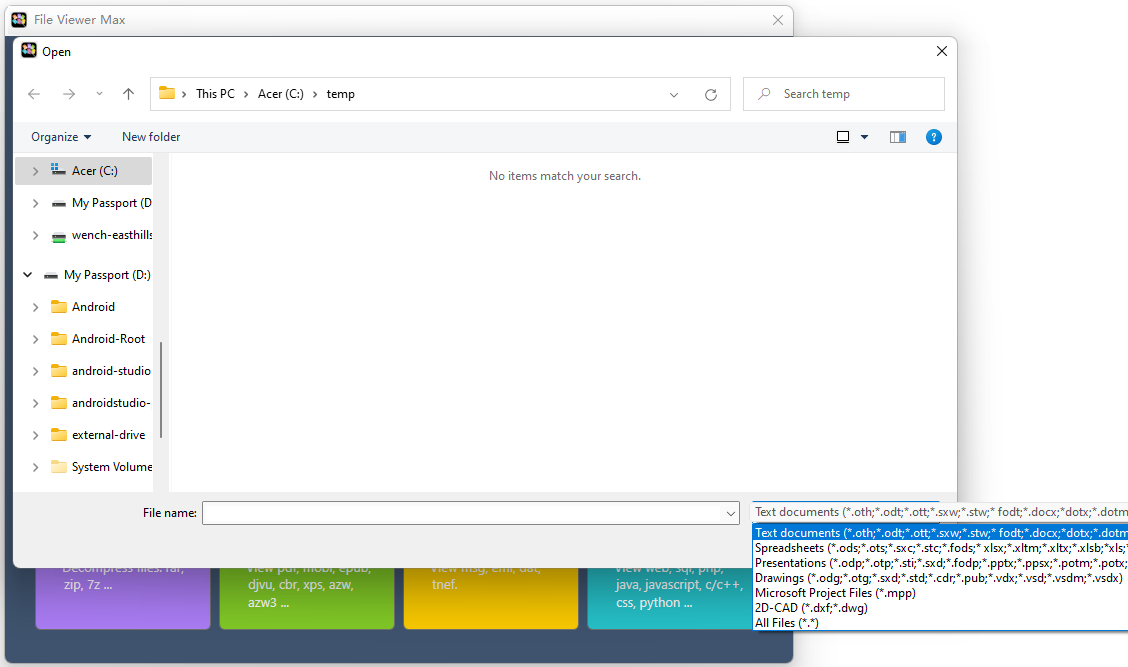
Task: Open the address bar history dropdown
Action: coord(673,93)
